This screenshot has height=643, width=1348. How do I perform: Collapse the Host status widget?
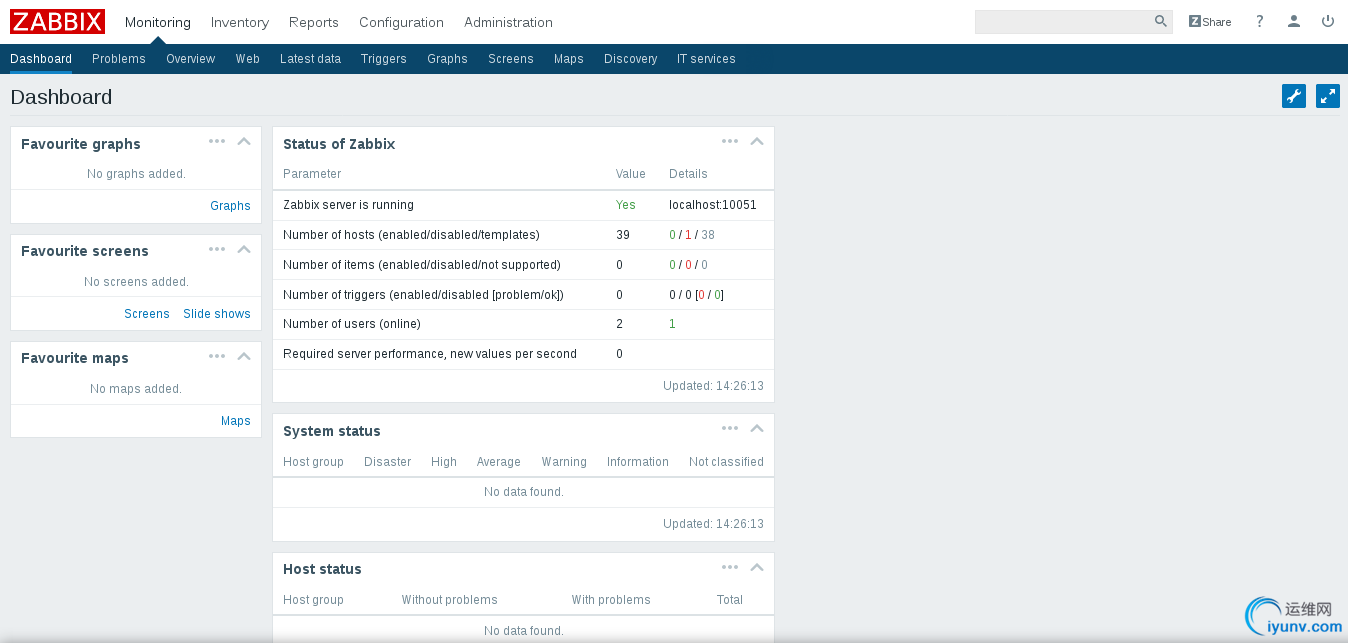[757, 567]
